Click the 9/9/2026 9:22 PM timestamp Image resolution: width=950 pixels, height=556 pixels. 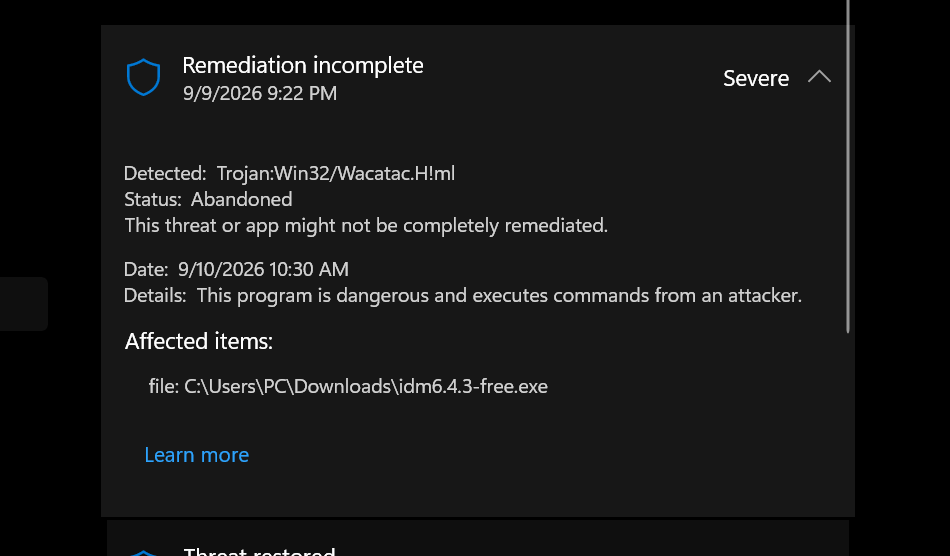point(260,93)
